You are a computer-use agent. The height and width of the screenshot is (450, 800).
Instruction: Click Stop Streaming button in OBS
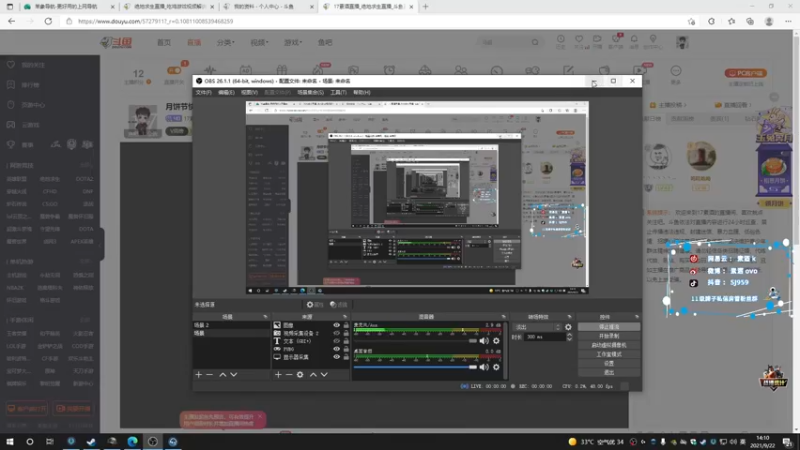(609, 327)
